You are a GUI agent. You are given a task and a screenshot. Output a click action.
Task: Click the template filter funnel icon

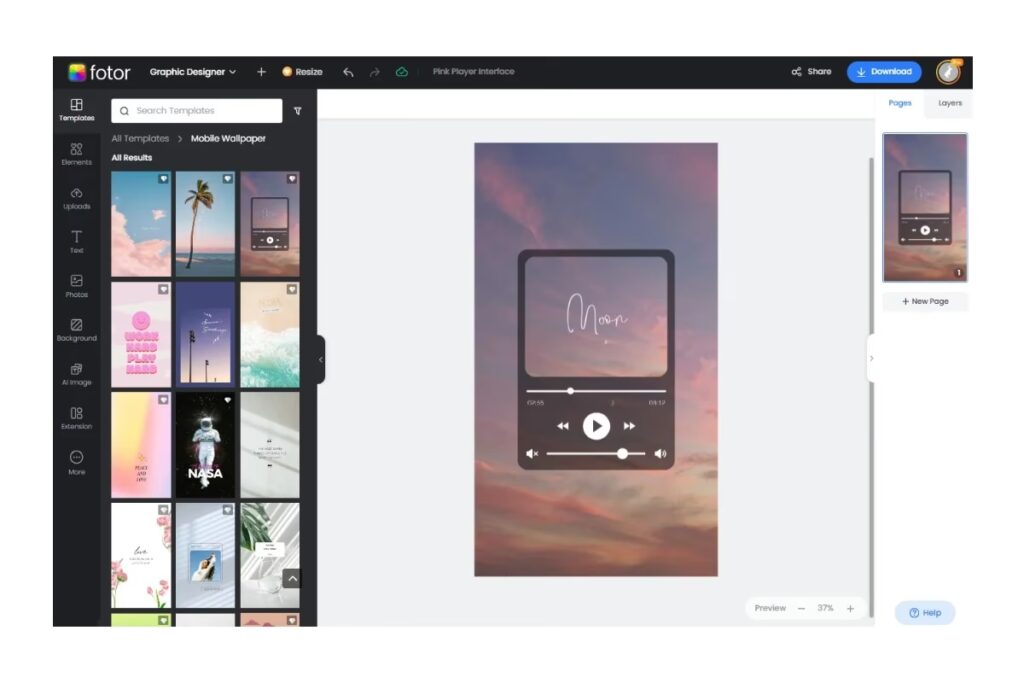tap(297, 111)
